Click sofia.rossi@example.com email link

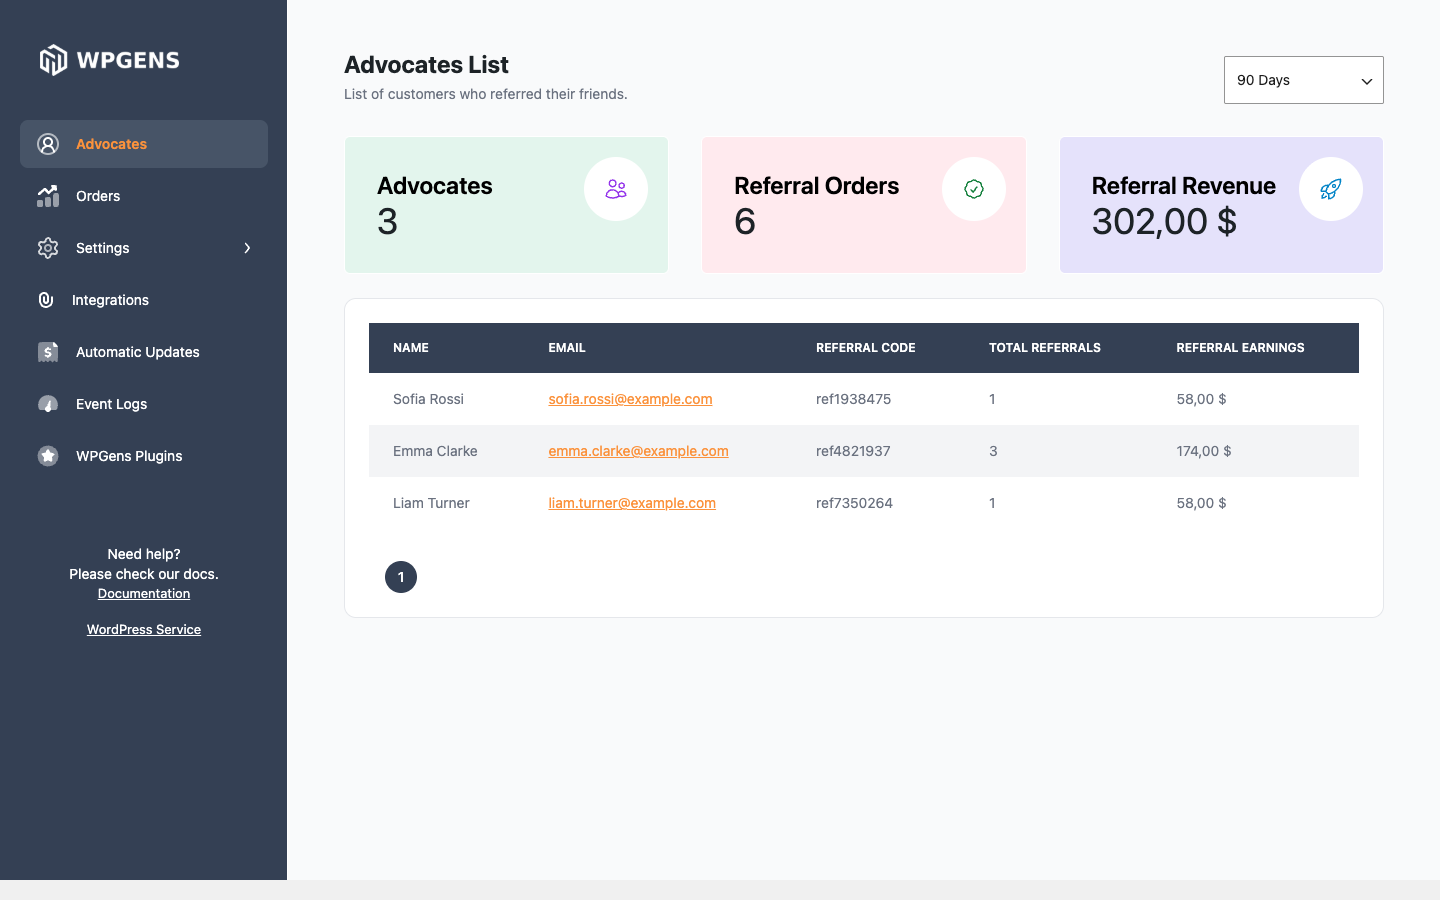(630, 399)
